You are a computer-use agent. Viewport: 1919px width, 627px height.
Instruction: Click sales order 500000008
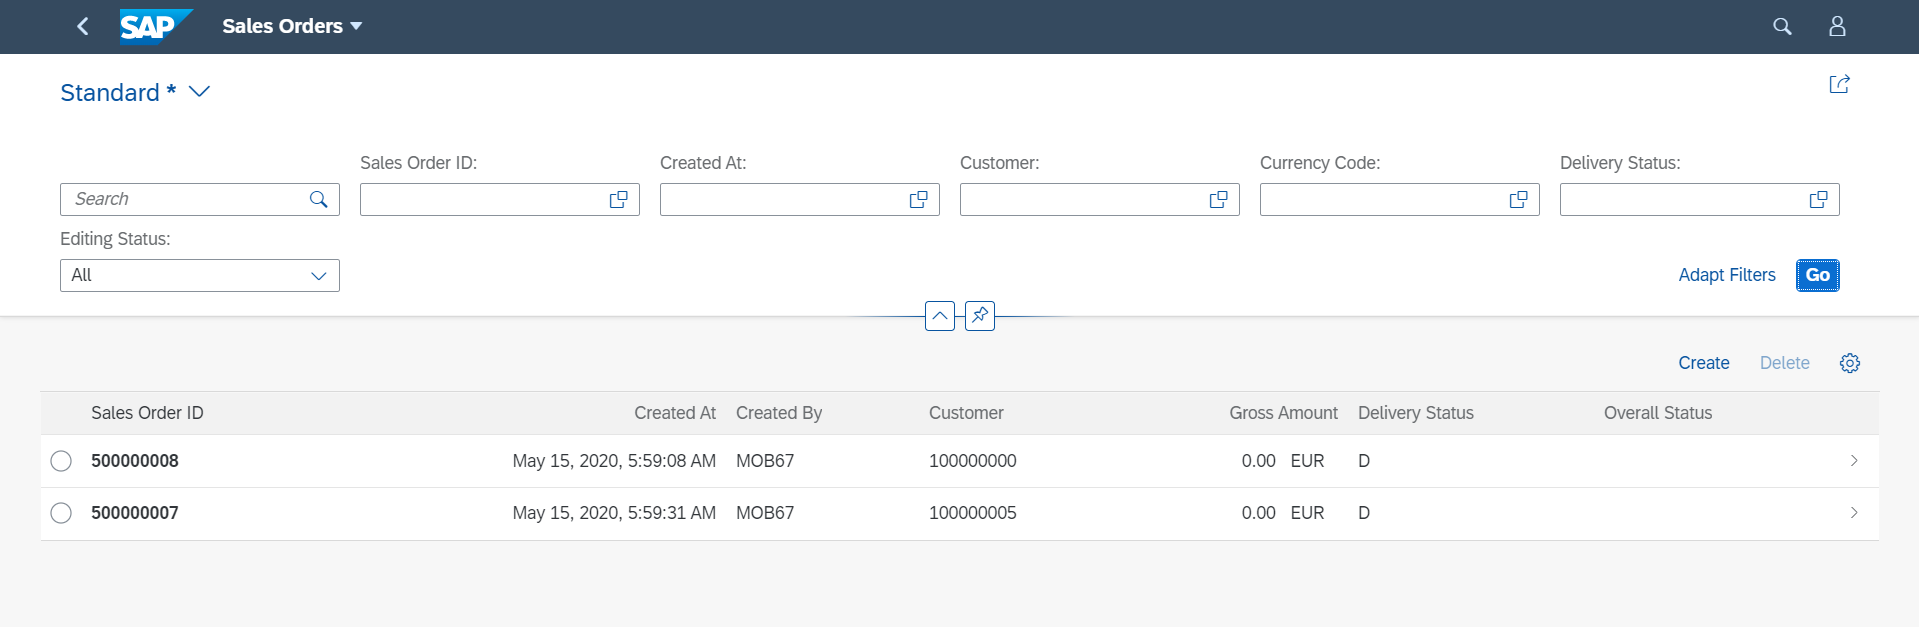135,461
